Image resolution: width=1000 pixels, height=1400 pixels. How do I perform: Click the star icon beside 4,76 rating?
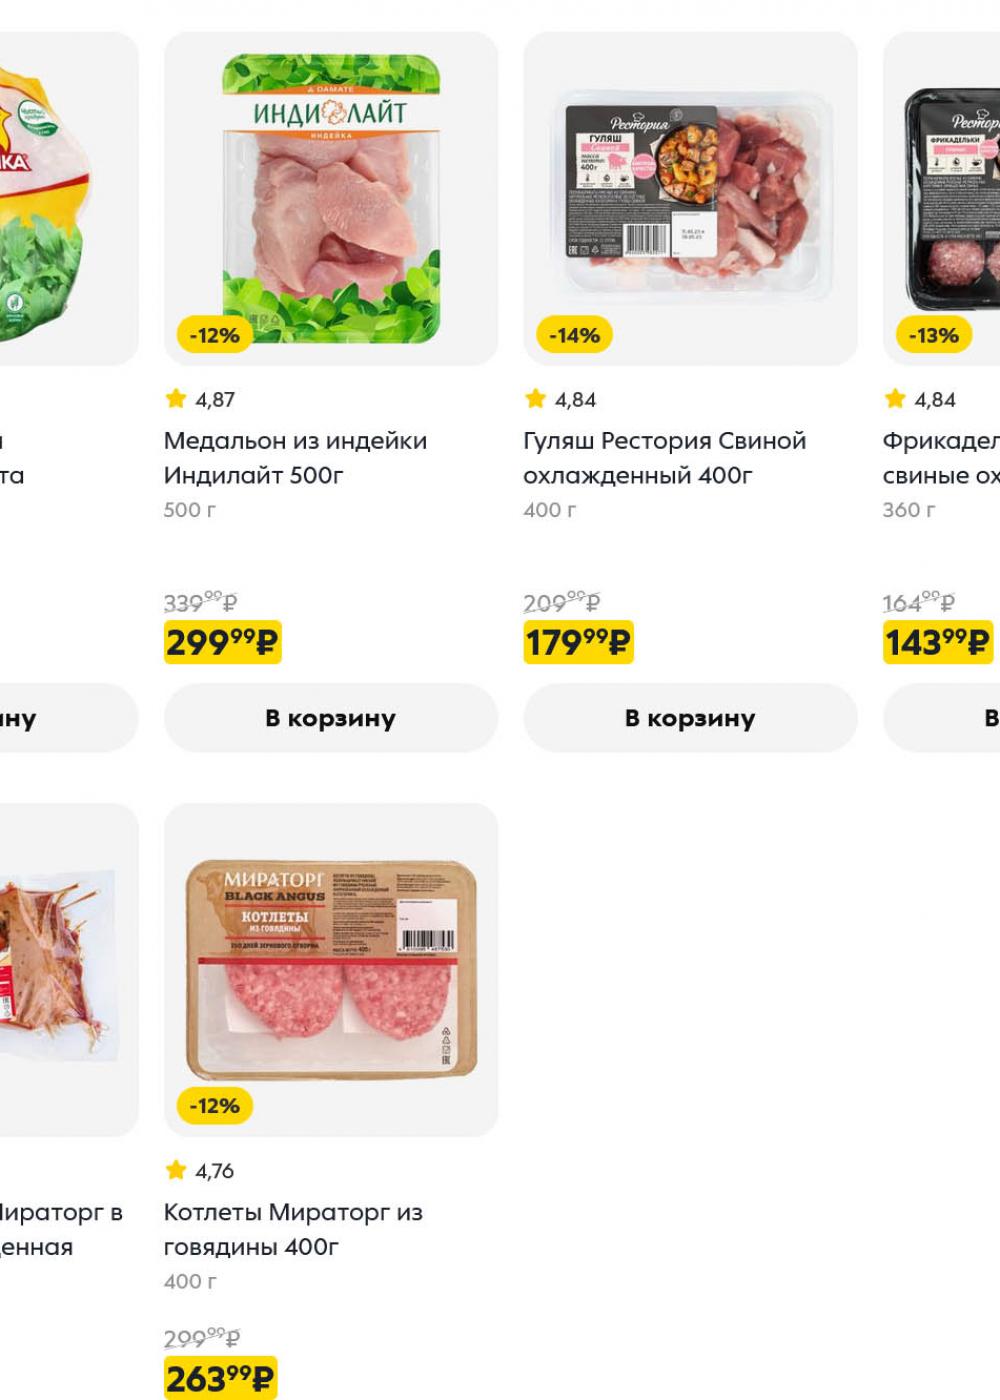tap(176, 1170)
